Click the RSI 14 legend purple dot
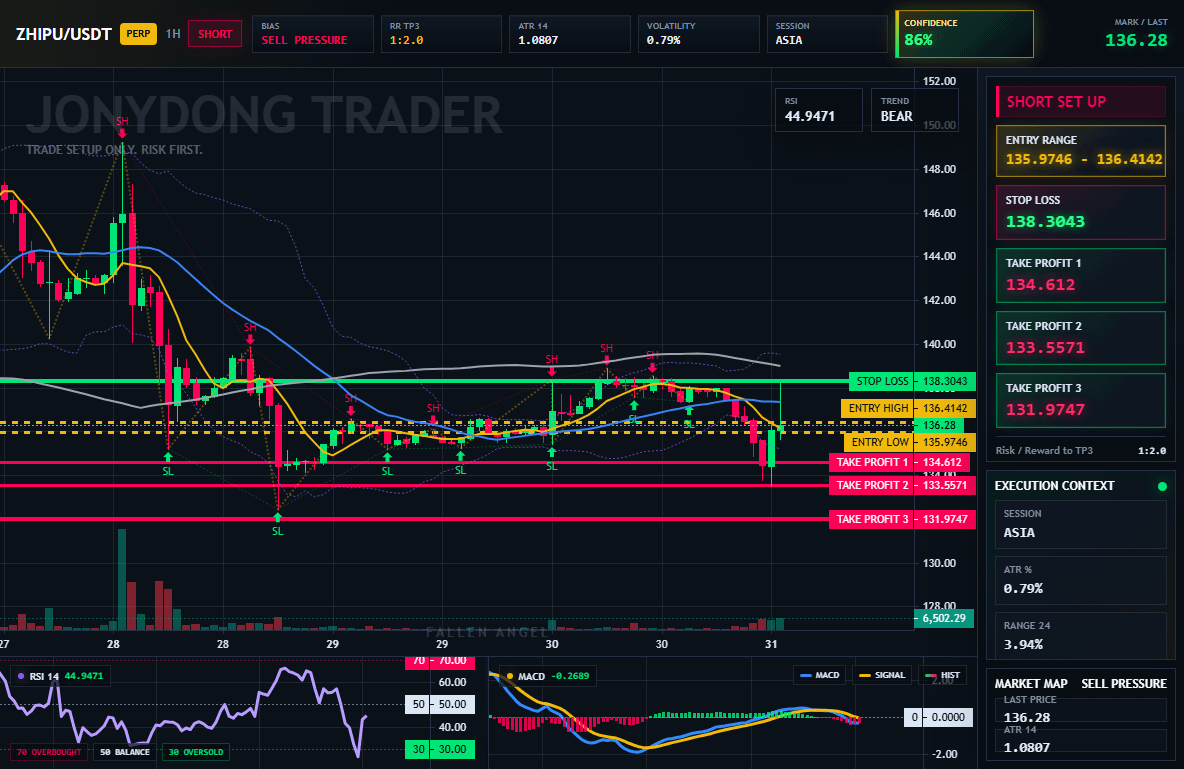The width and height of the screenshot is (1184, 769). point(20,676)
